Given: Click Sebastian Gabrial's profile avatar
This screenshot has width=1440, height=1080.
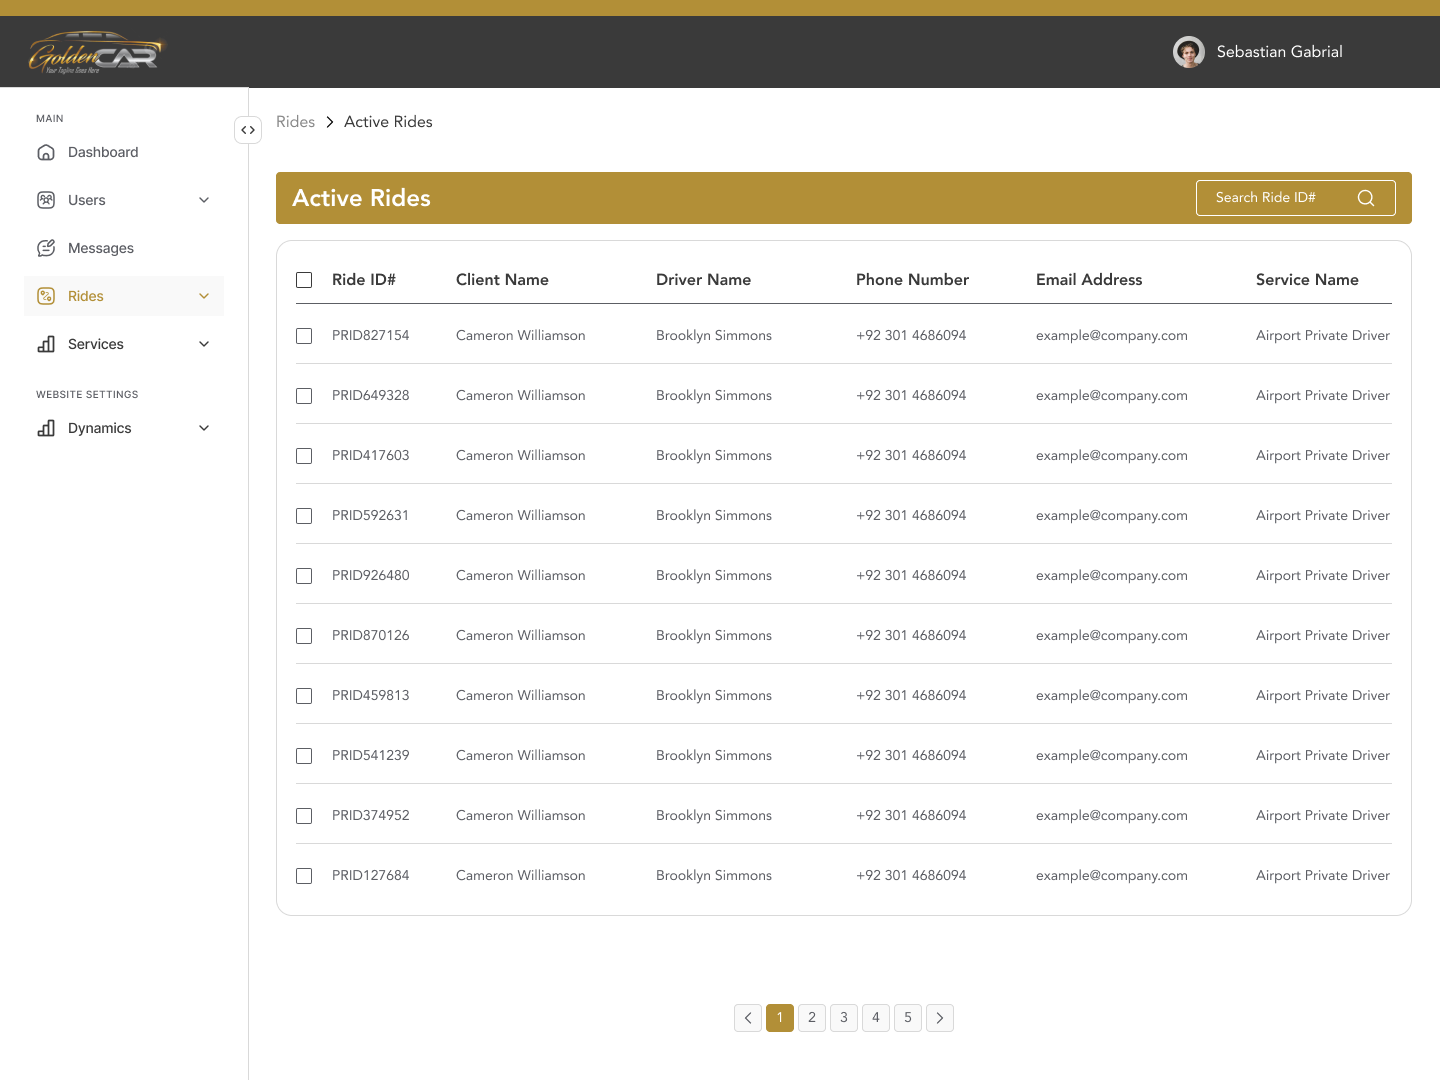Looking at the screenshot, I should (x=1188, y=52).
